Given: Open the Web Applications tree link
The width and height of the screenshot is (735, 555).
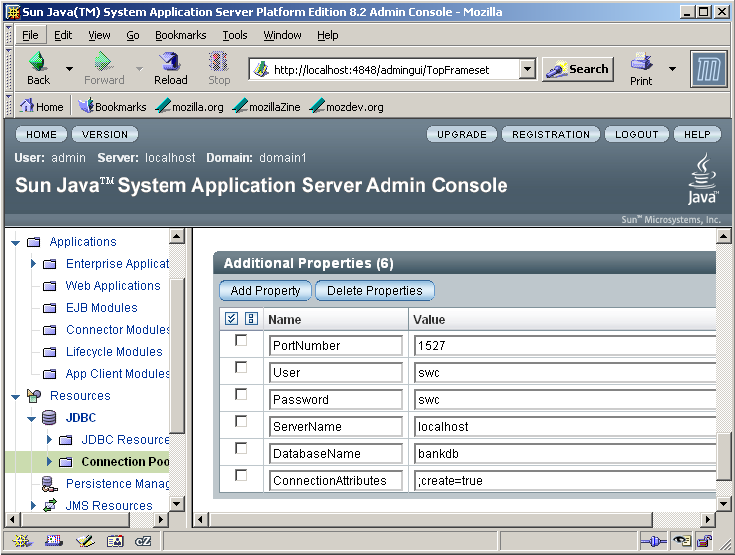Looking at the screenshot, I should (113, 285).
